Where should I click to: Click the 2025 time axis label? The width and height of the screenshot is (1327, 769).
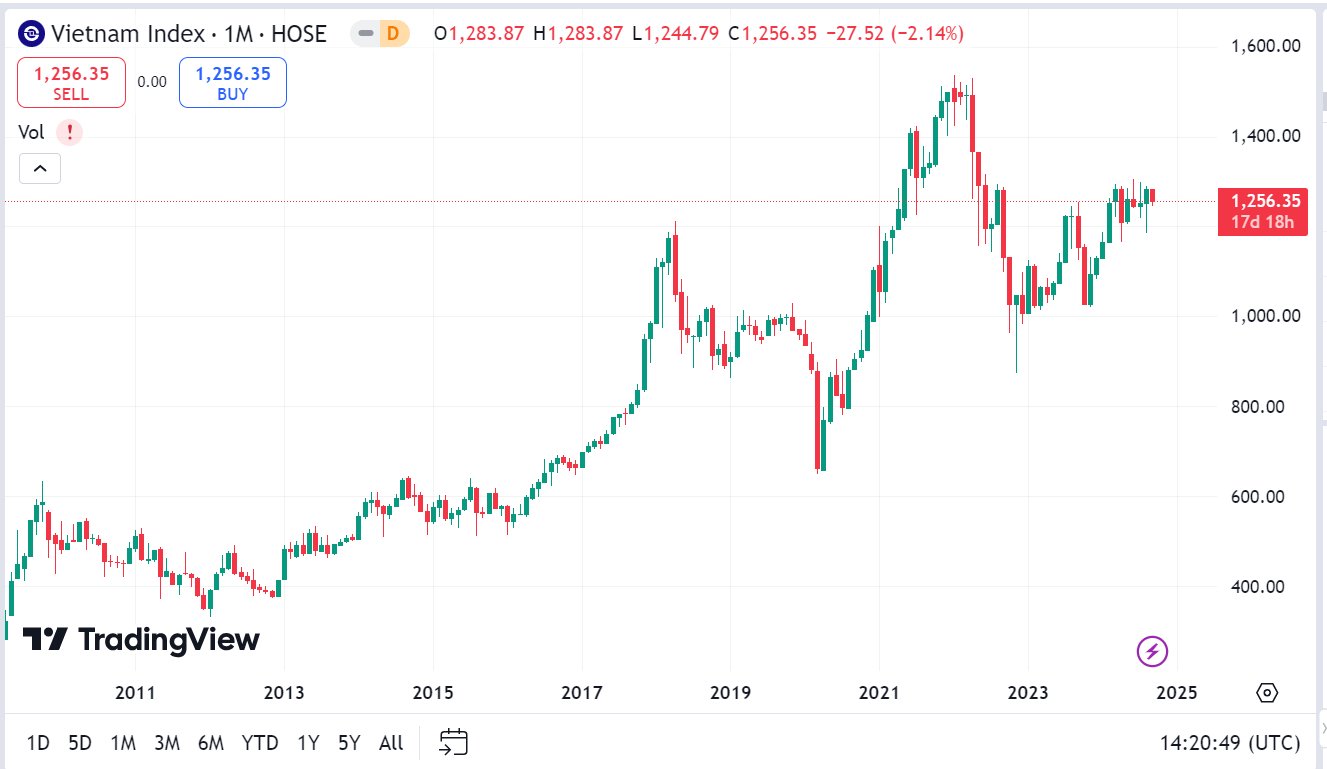pyautogui.click(x=1176, y=693)
